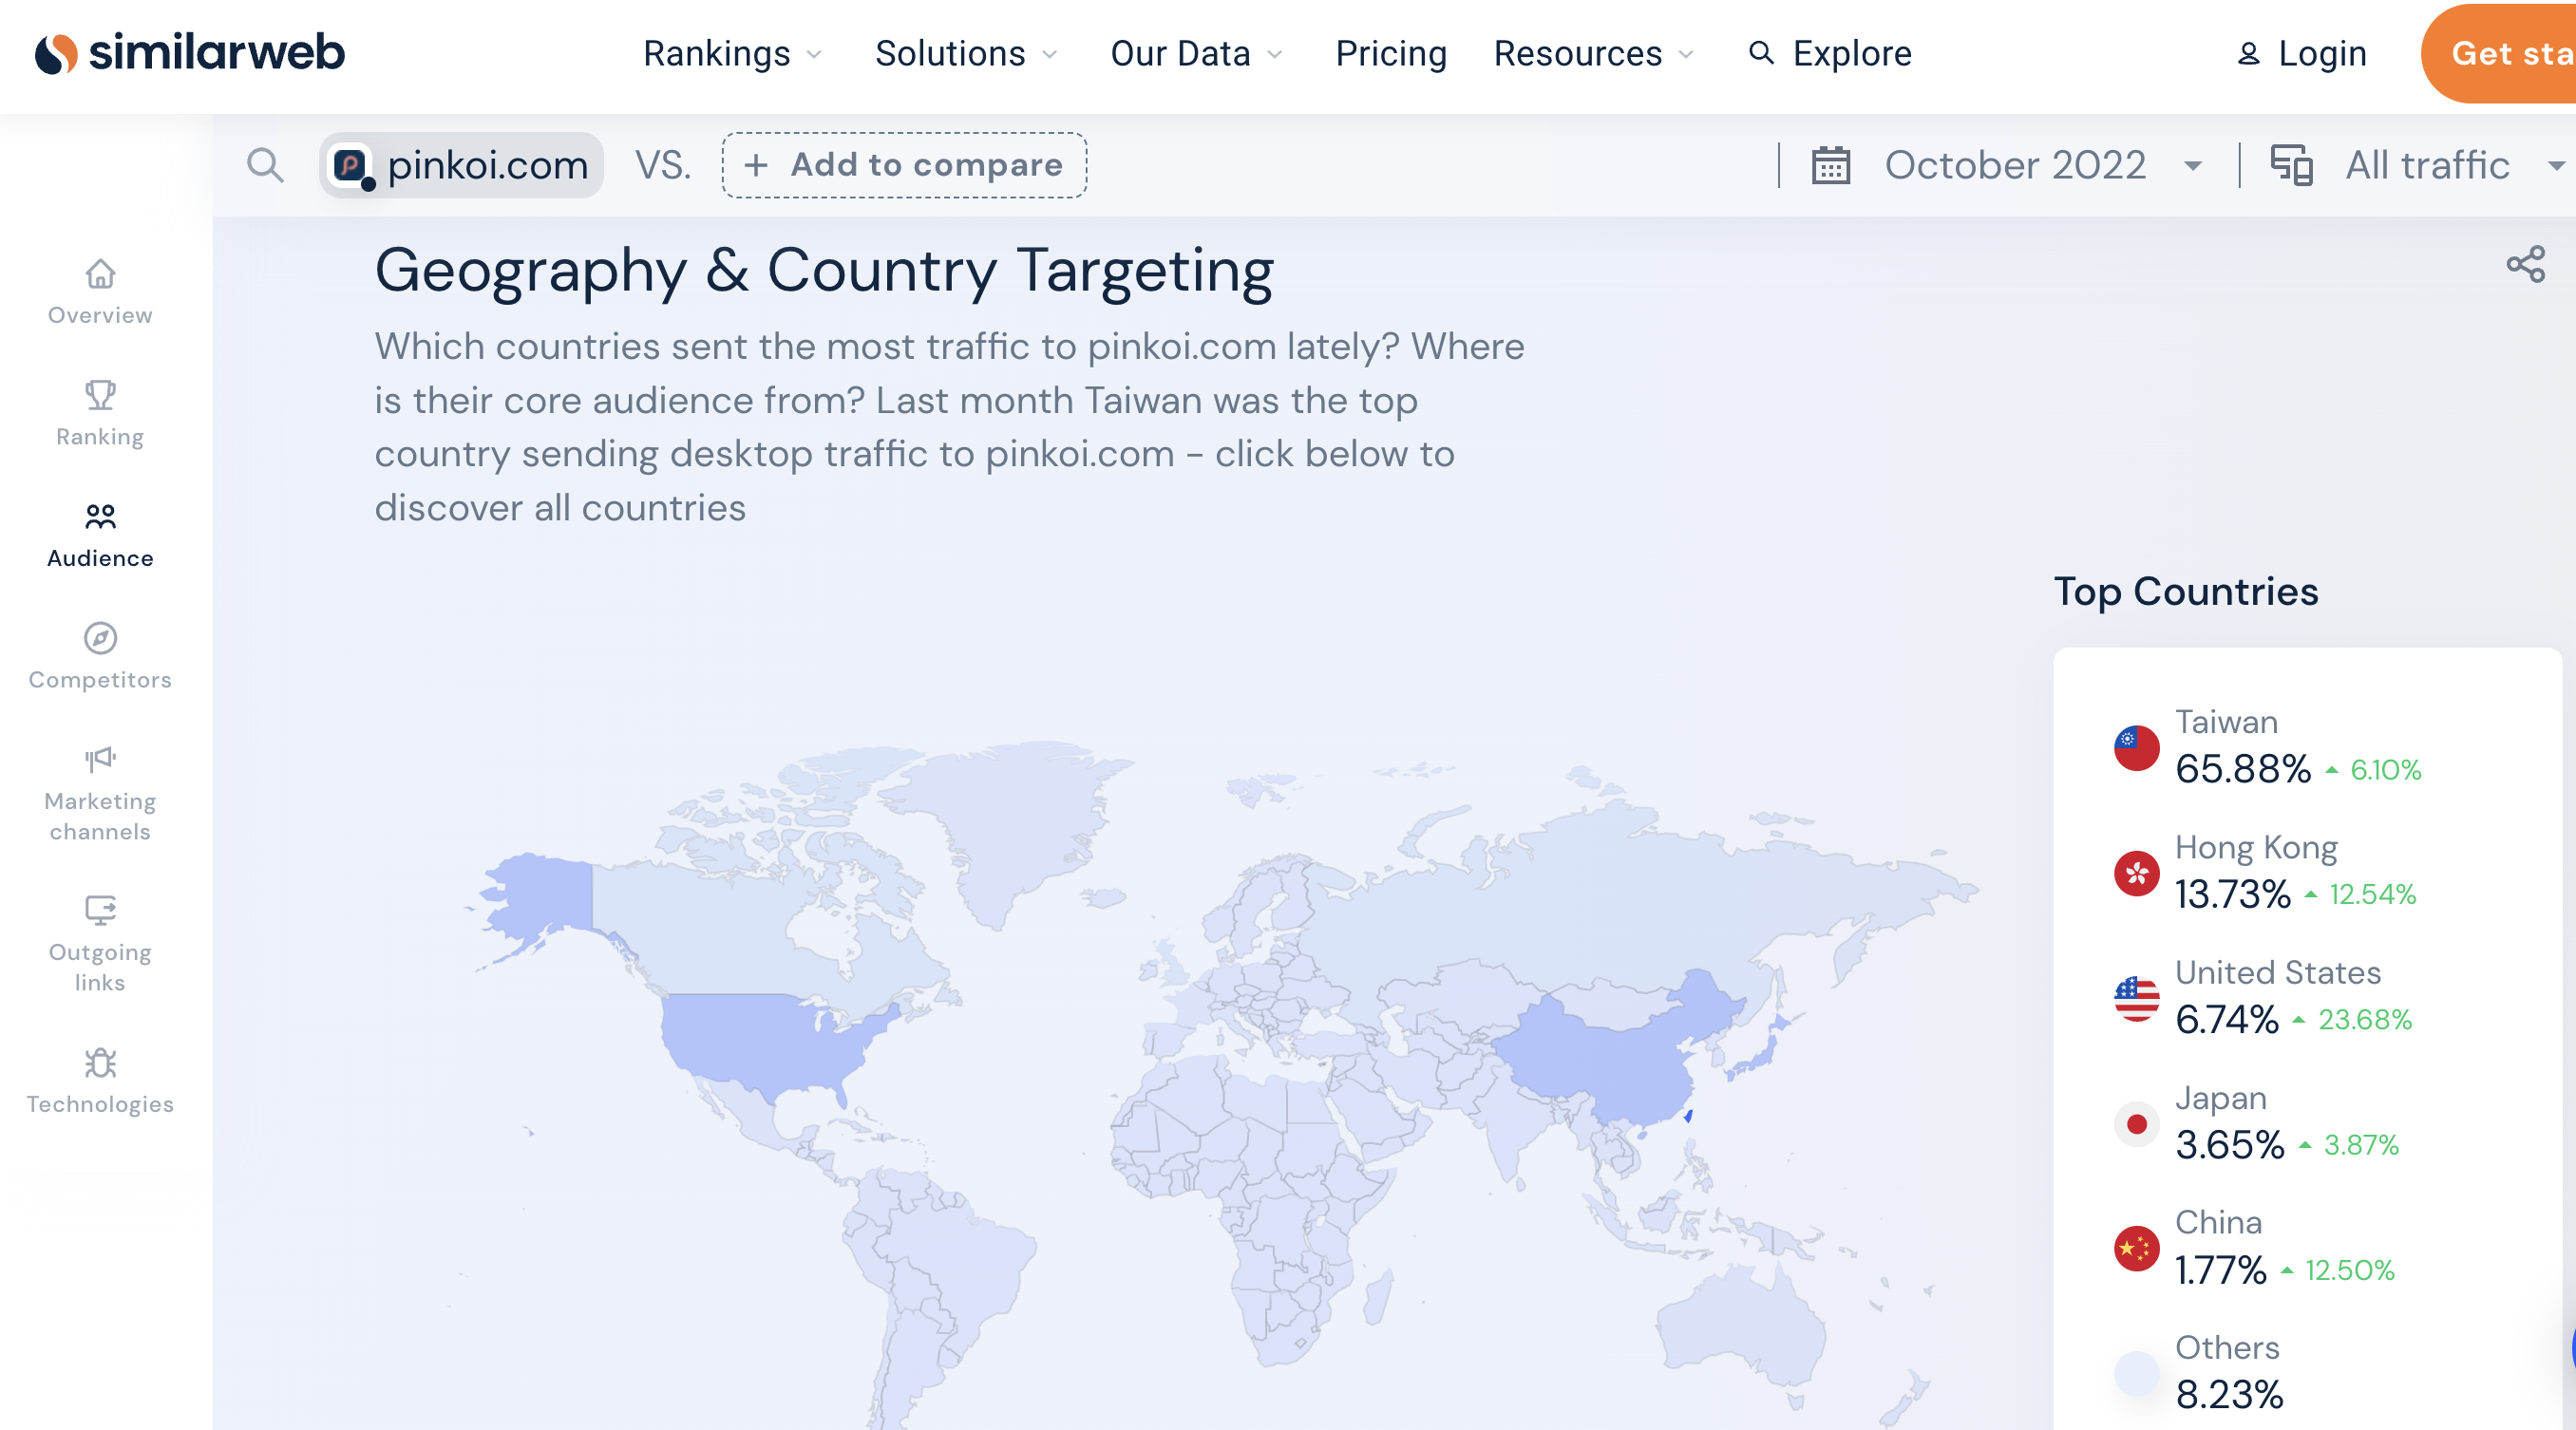
Task: Go to the Technologies section
Action: [x=100, y=1082]
